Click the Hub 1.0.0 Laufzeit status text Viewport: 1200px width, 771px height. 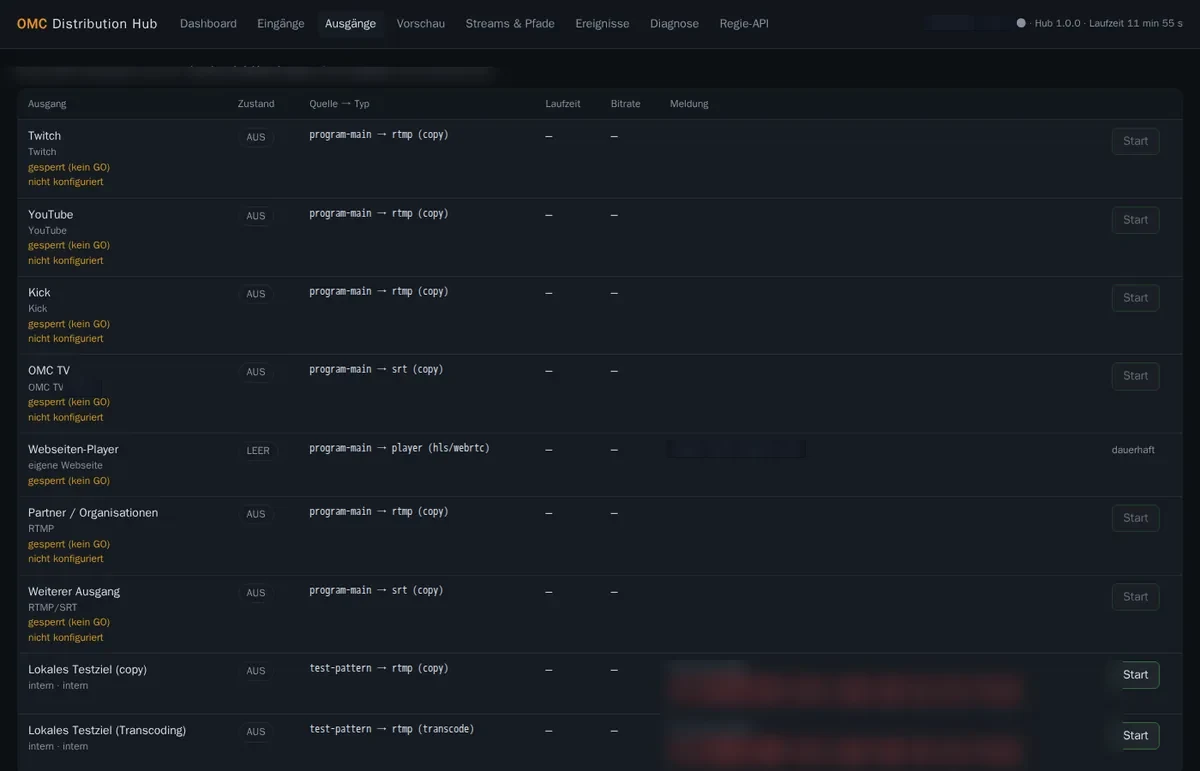point(1109,23)
